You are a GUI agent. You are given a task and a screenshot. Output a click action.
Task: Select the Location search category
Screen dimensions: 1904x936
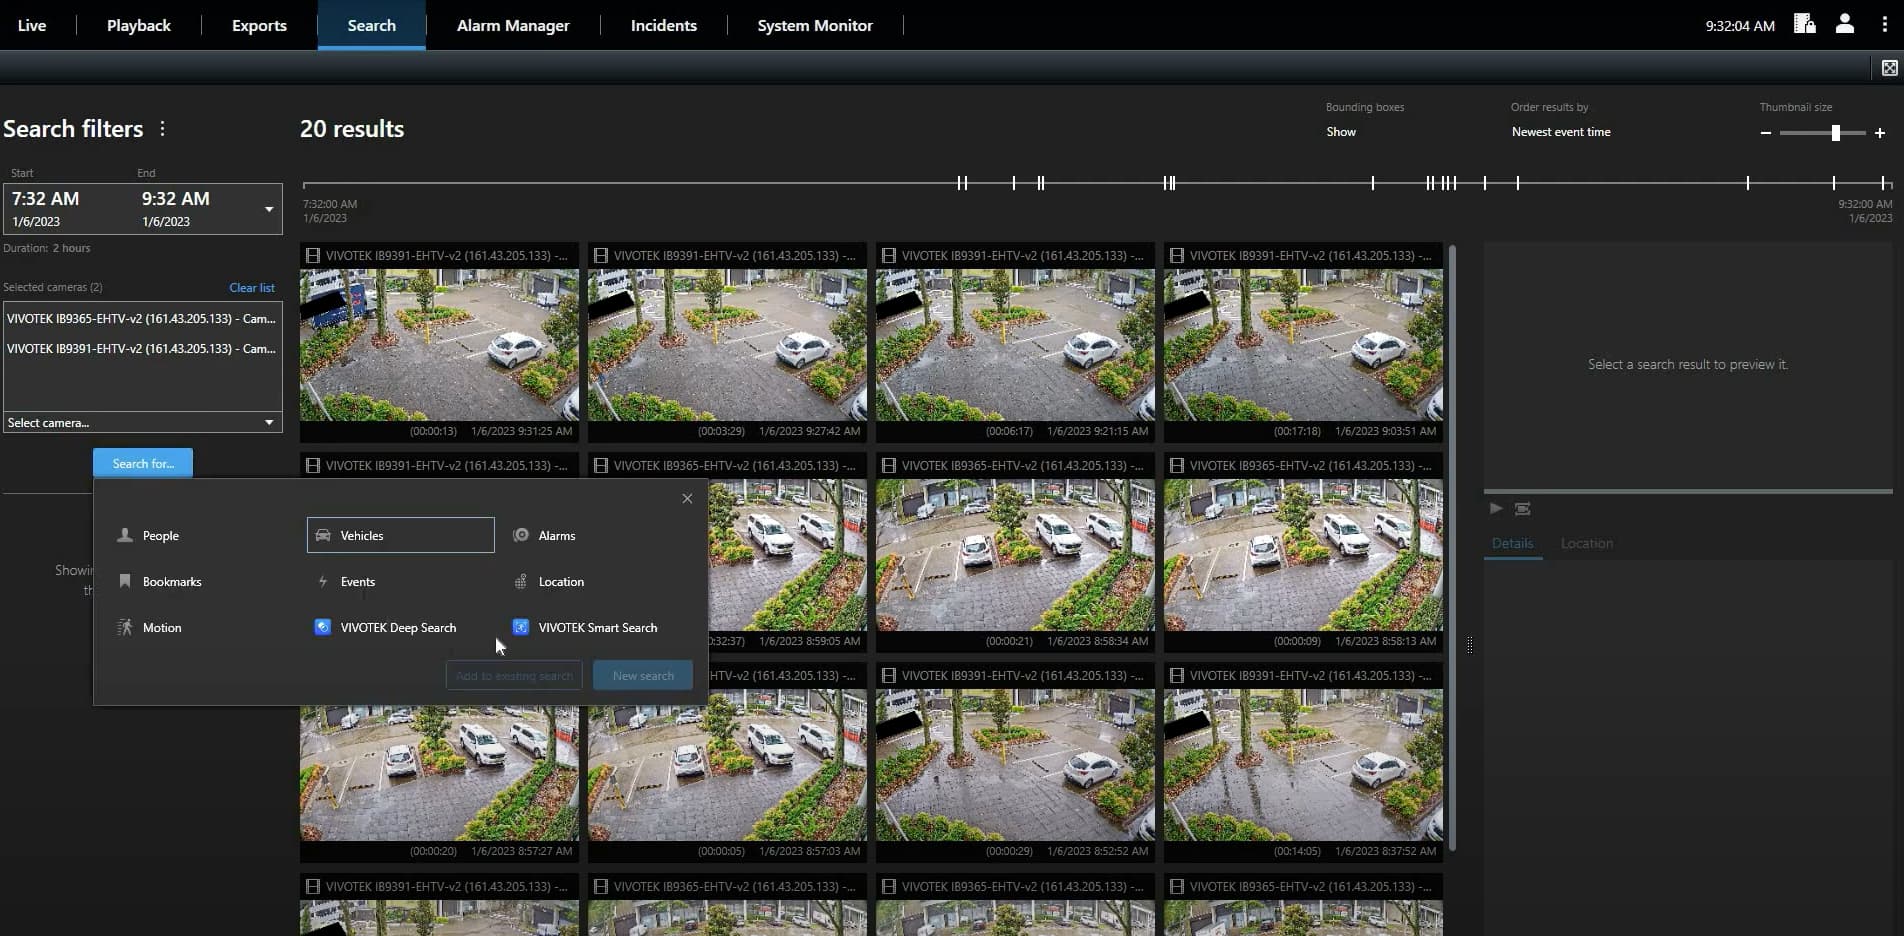tap(560, 582)
